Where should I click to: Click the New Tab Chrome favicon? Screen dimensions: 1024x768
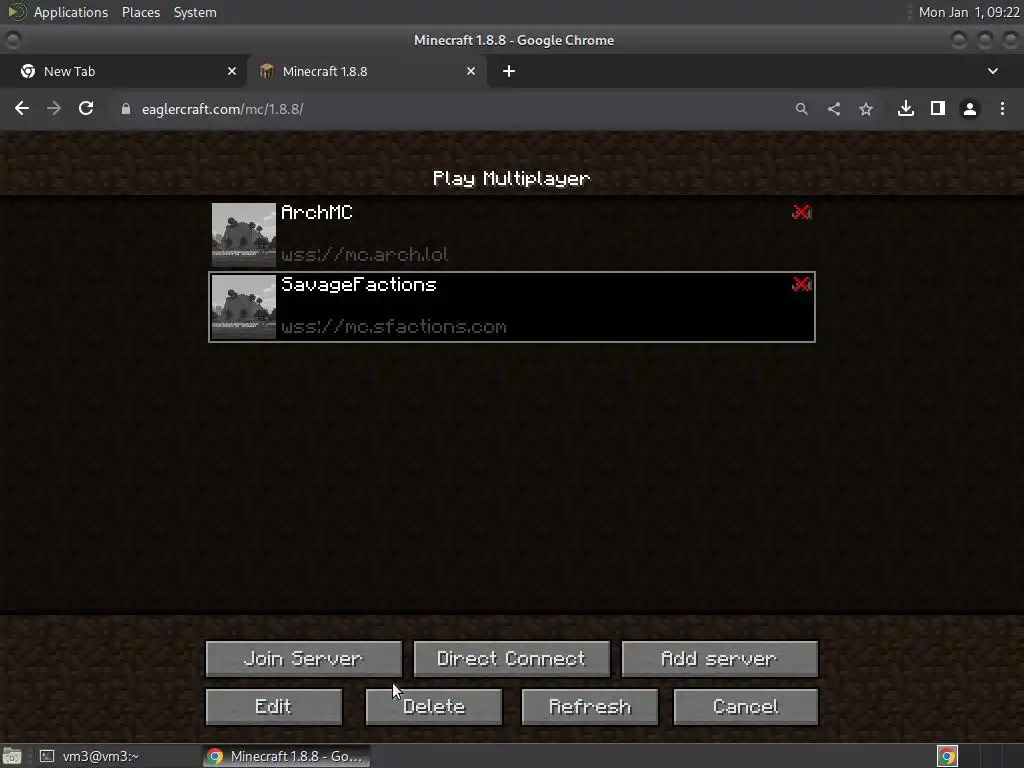[28, 71]
